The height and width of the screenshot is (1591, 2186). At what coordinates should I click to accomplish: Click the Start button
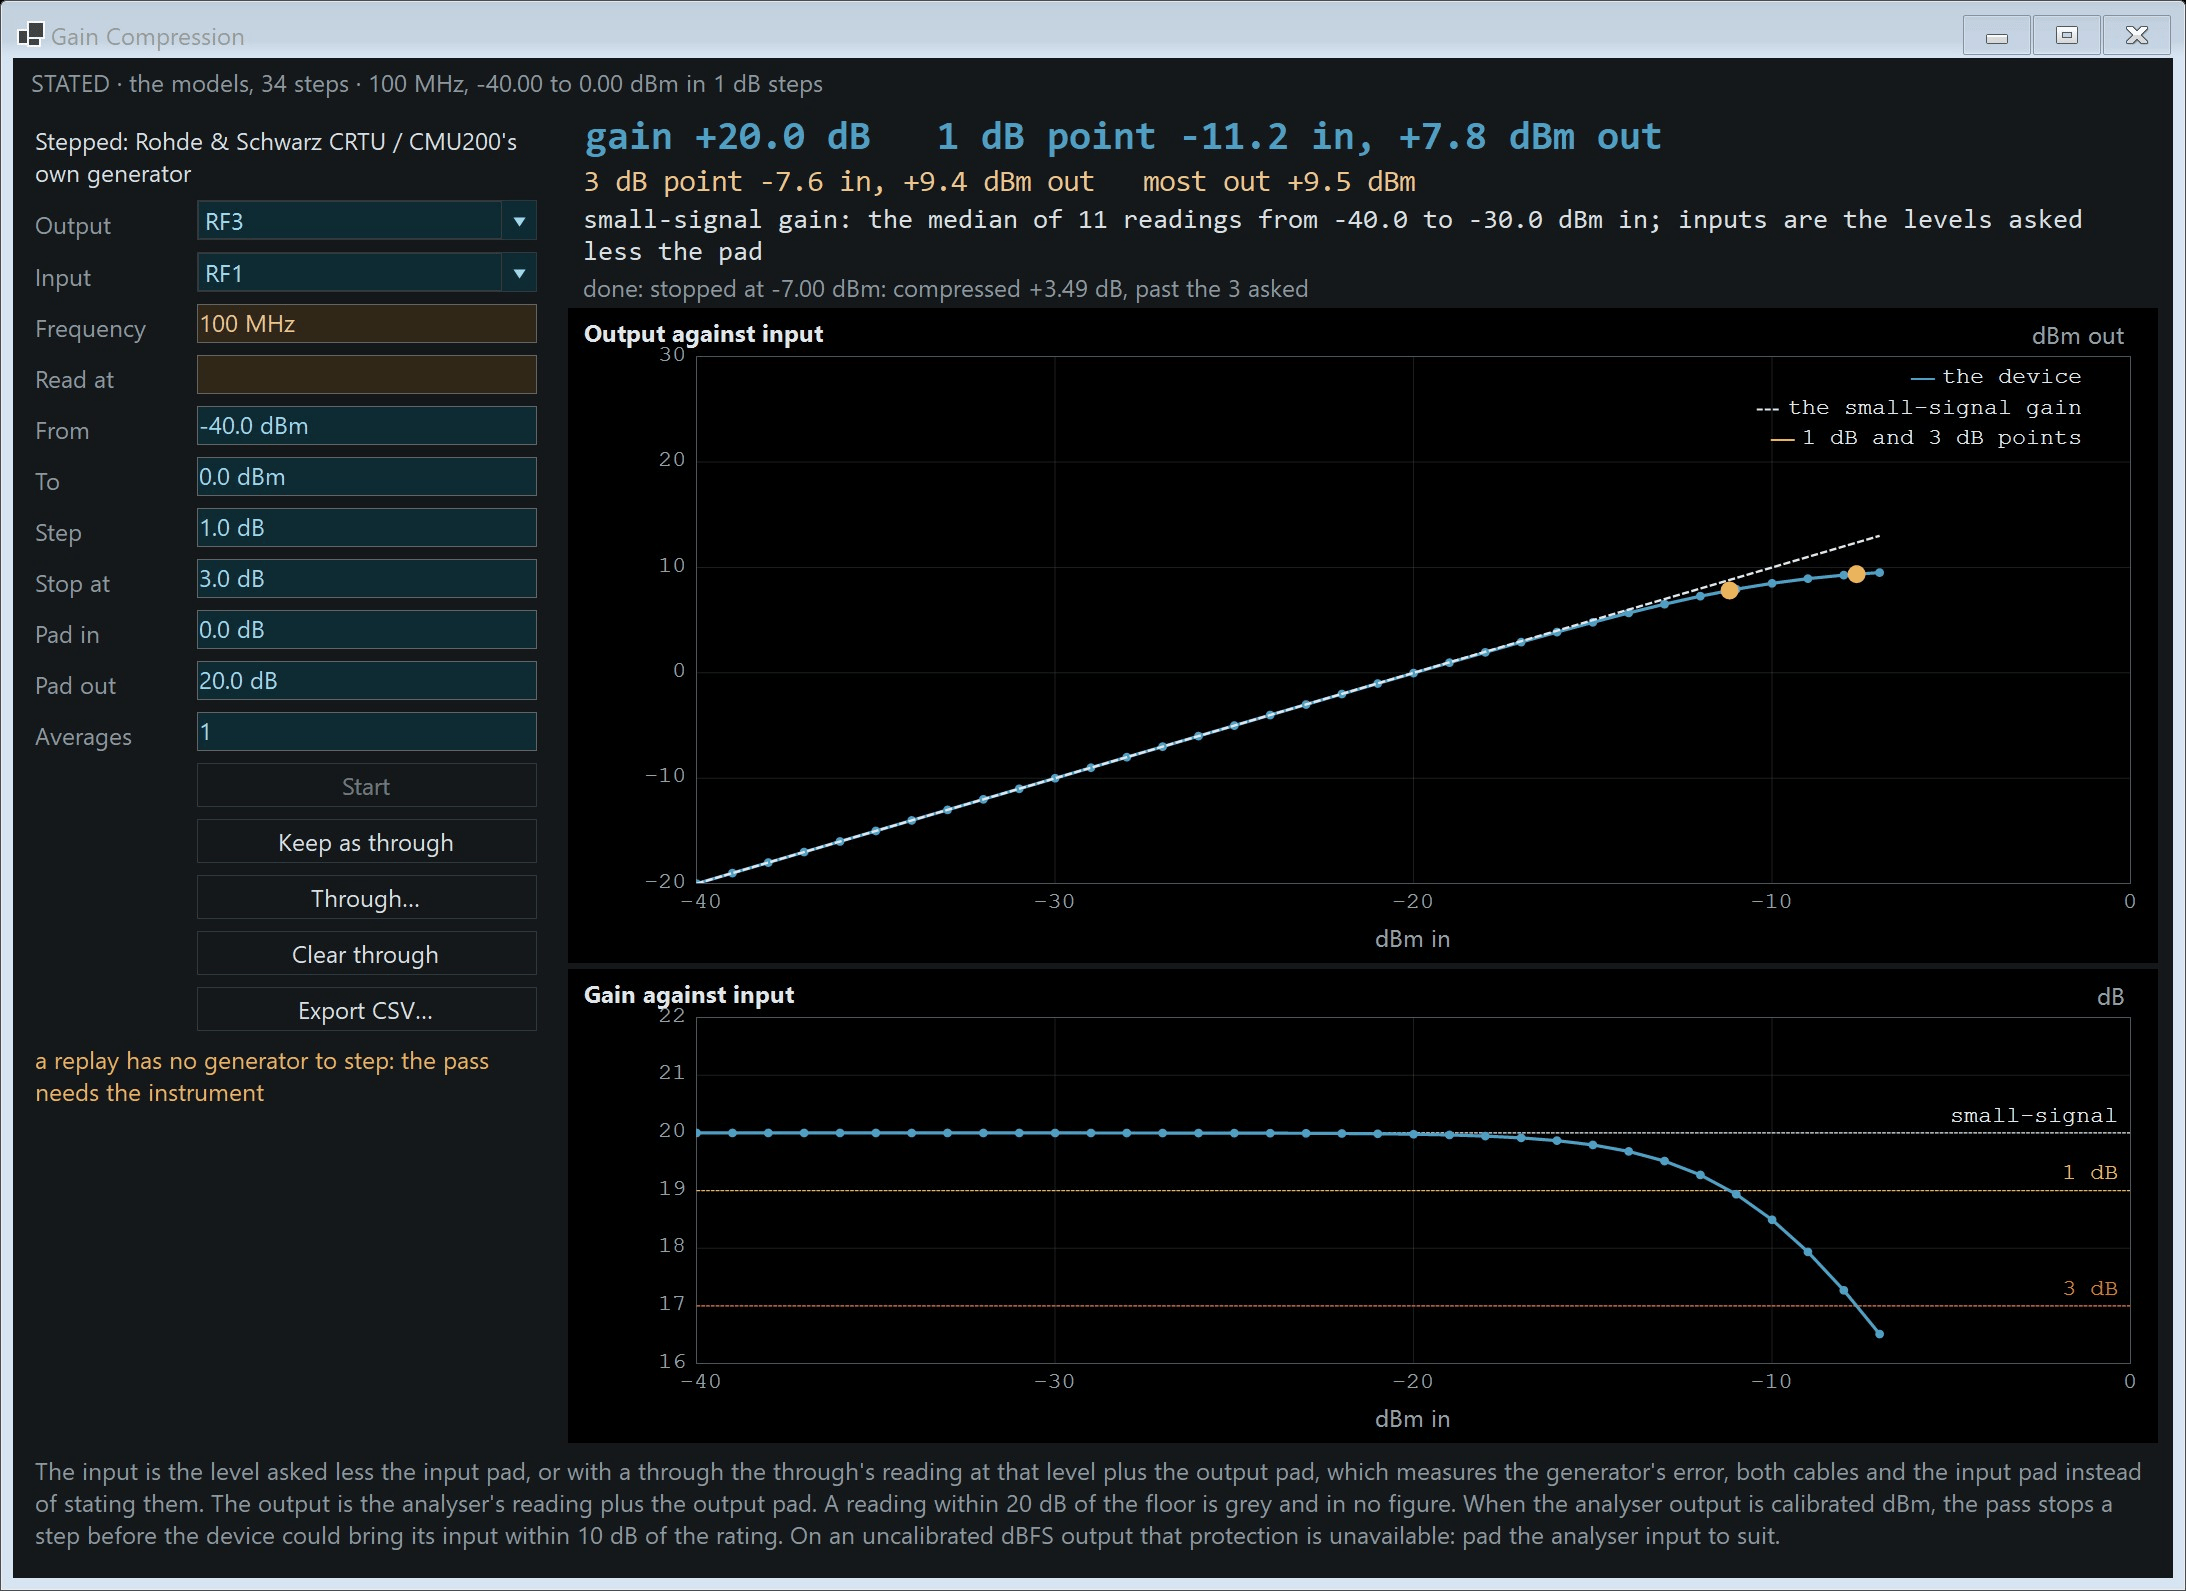(366, 786)
